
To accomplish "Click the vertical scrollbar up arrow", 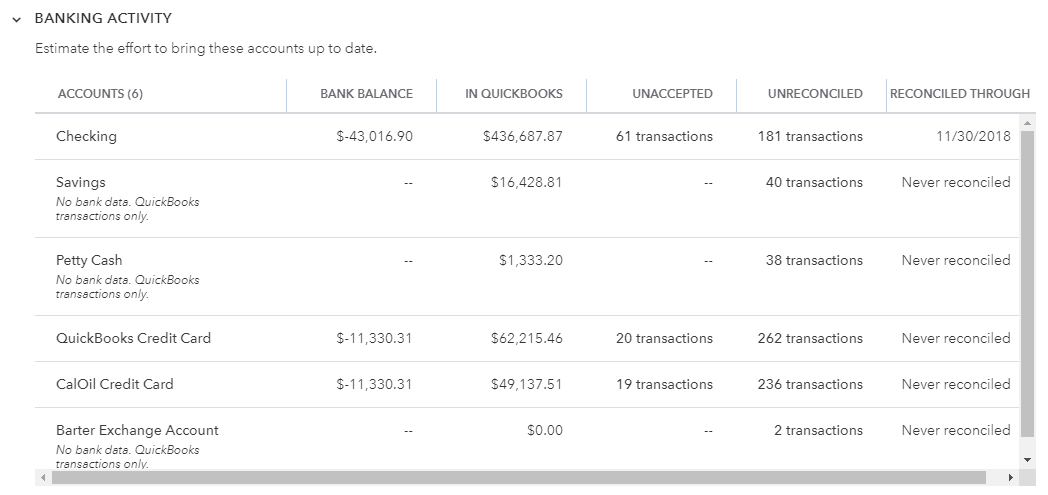I will coord(1027,122).
